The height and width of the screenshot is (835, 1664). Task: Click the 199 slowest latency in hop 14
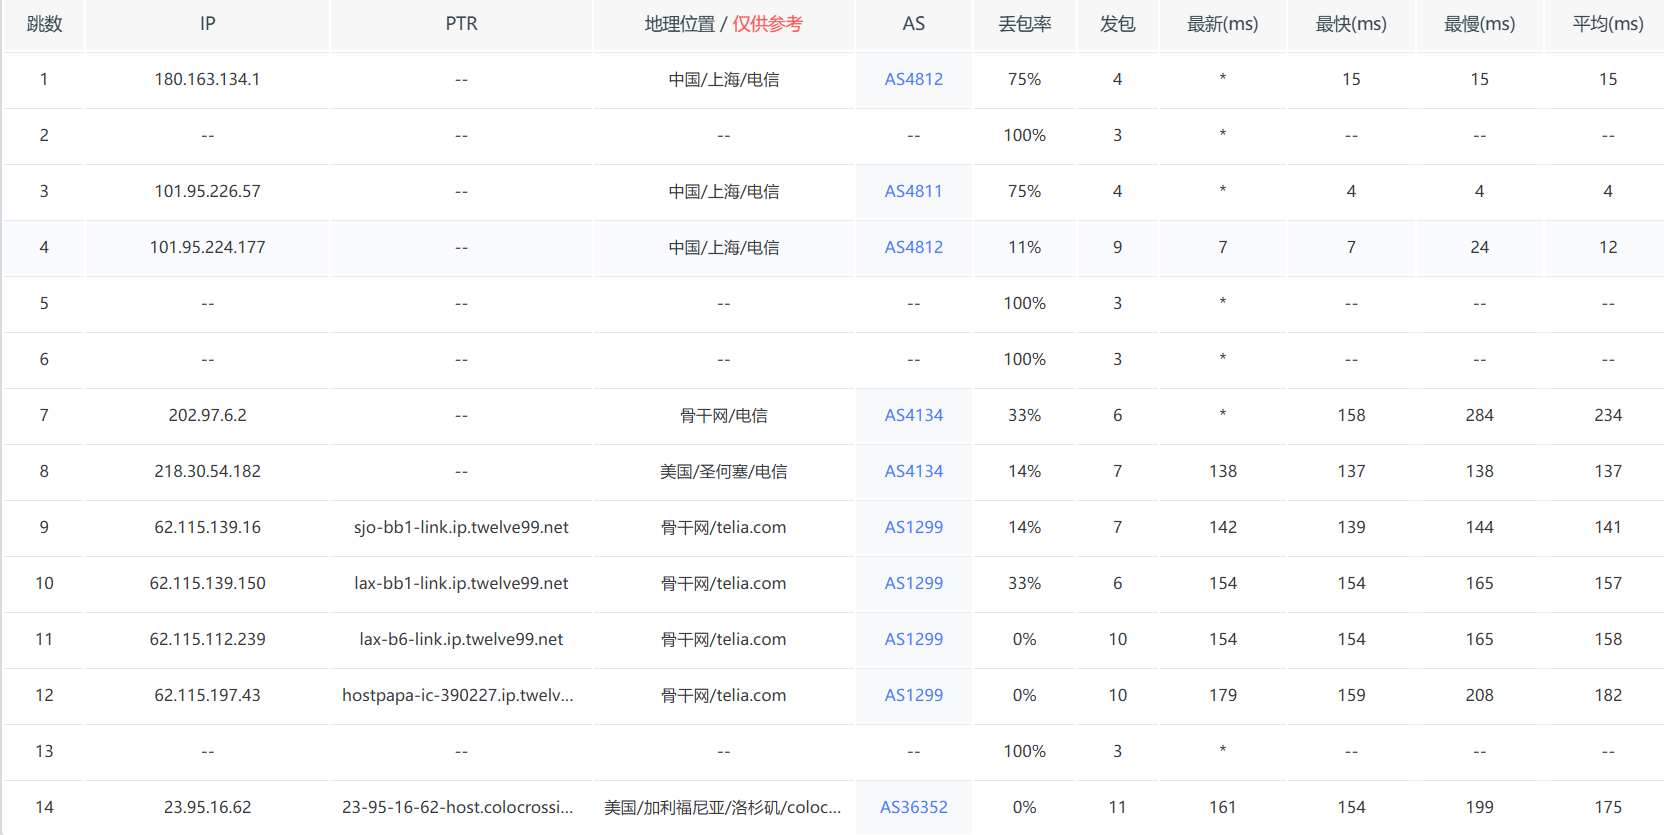pos(1479,807)
